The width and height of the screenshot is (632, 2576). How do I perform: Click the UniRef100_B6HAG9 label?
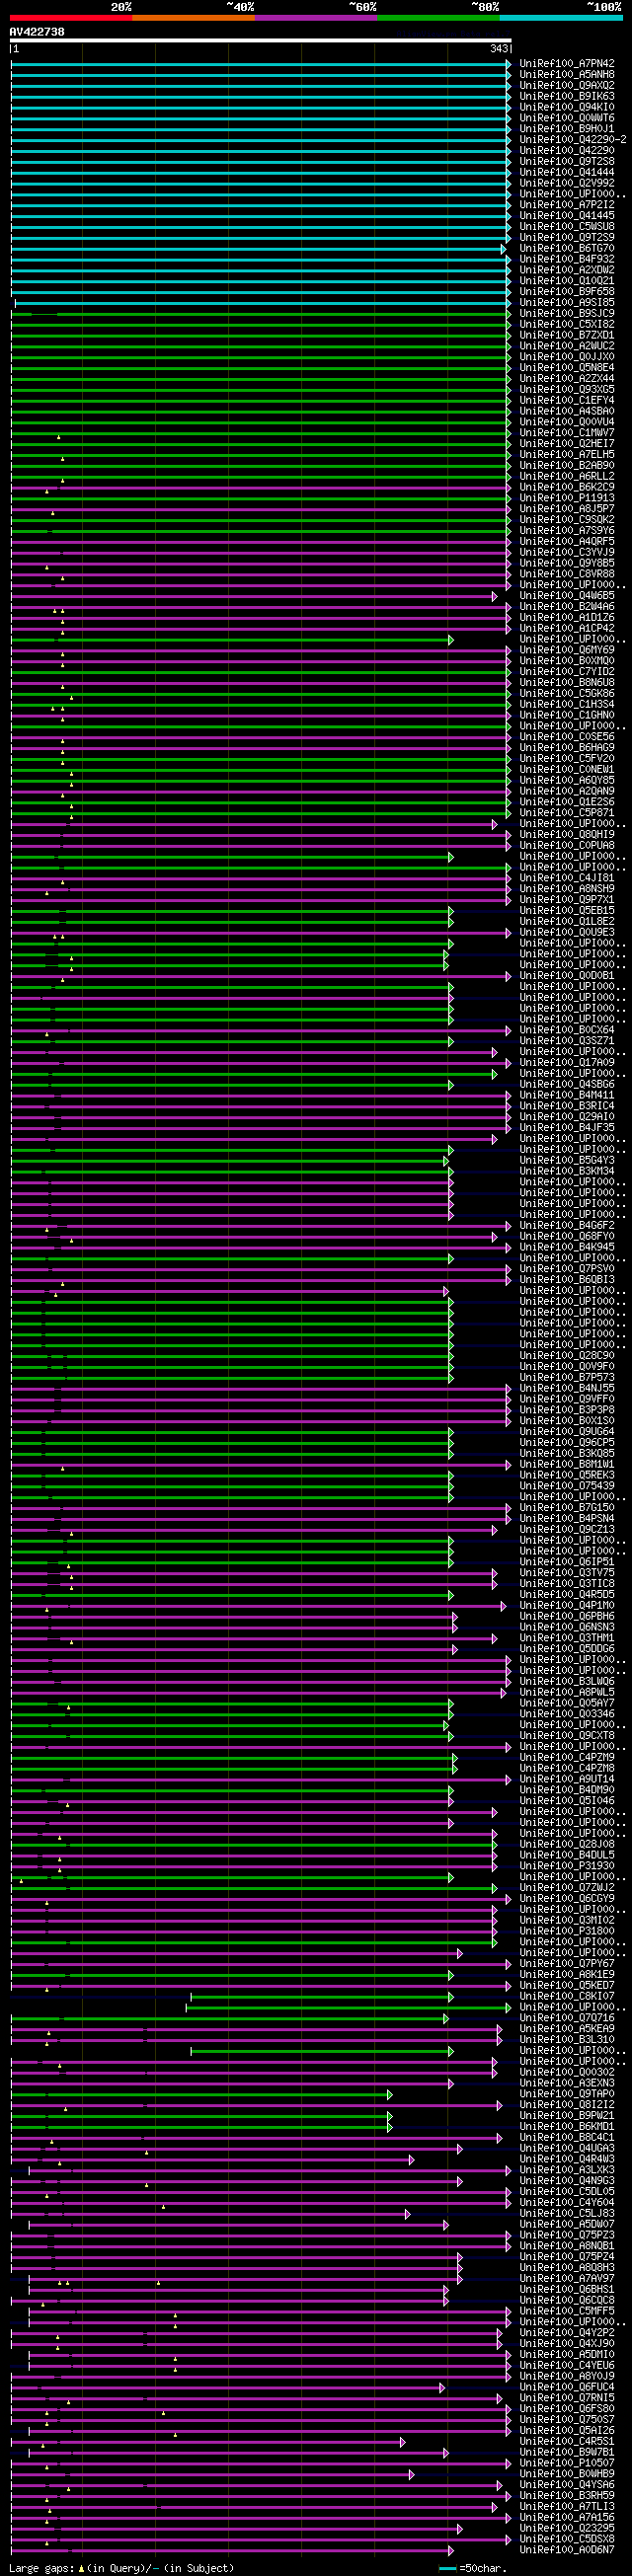coord(567,748)
